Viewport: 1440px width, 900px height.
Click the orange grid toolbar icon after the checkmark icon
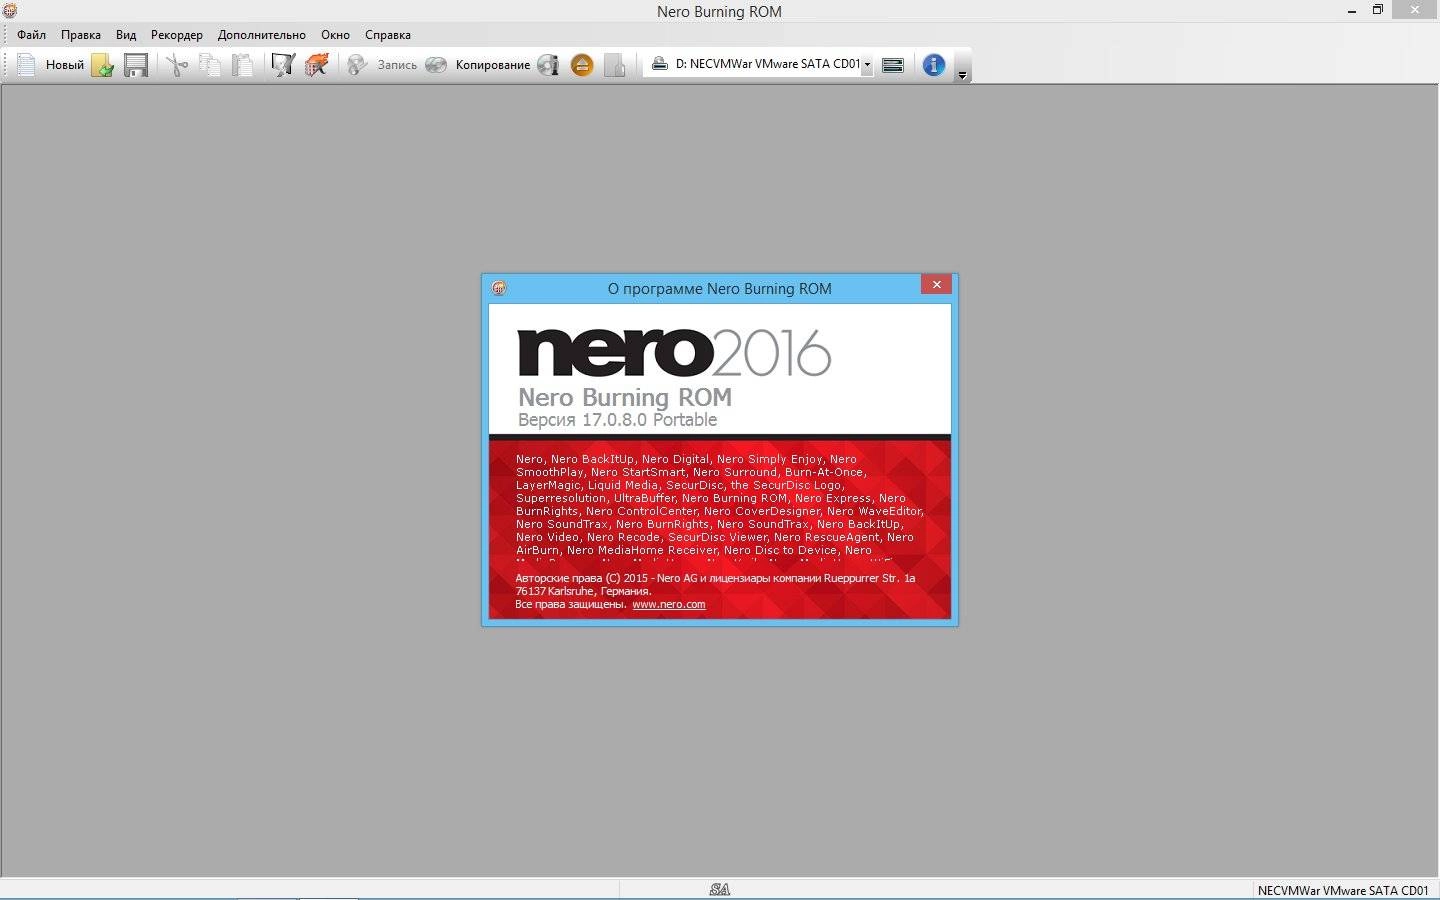[317, 65]
